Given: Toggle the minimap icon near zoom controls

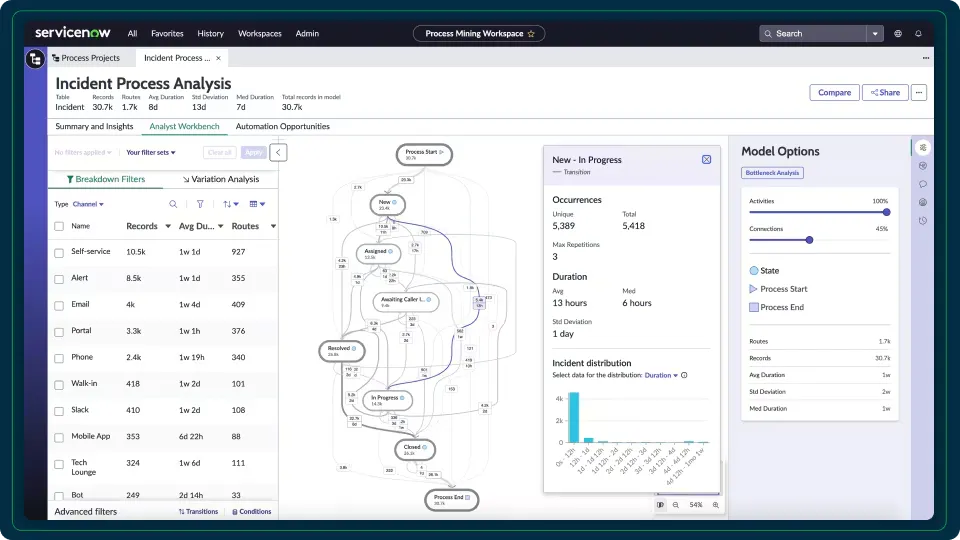Looking at the screenshot, I should coord(660,505).
